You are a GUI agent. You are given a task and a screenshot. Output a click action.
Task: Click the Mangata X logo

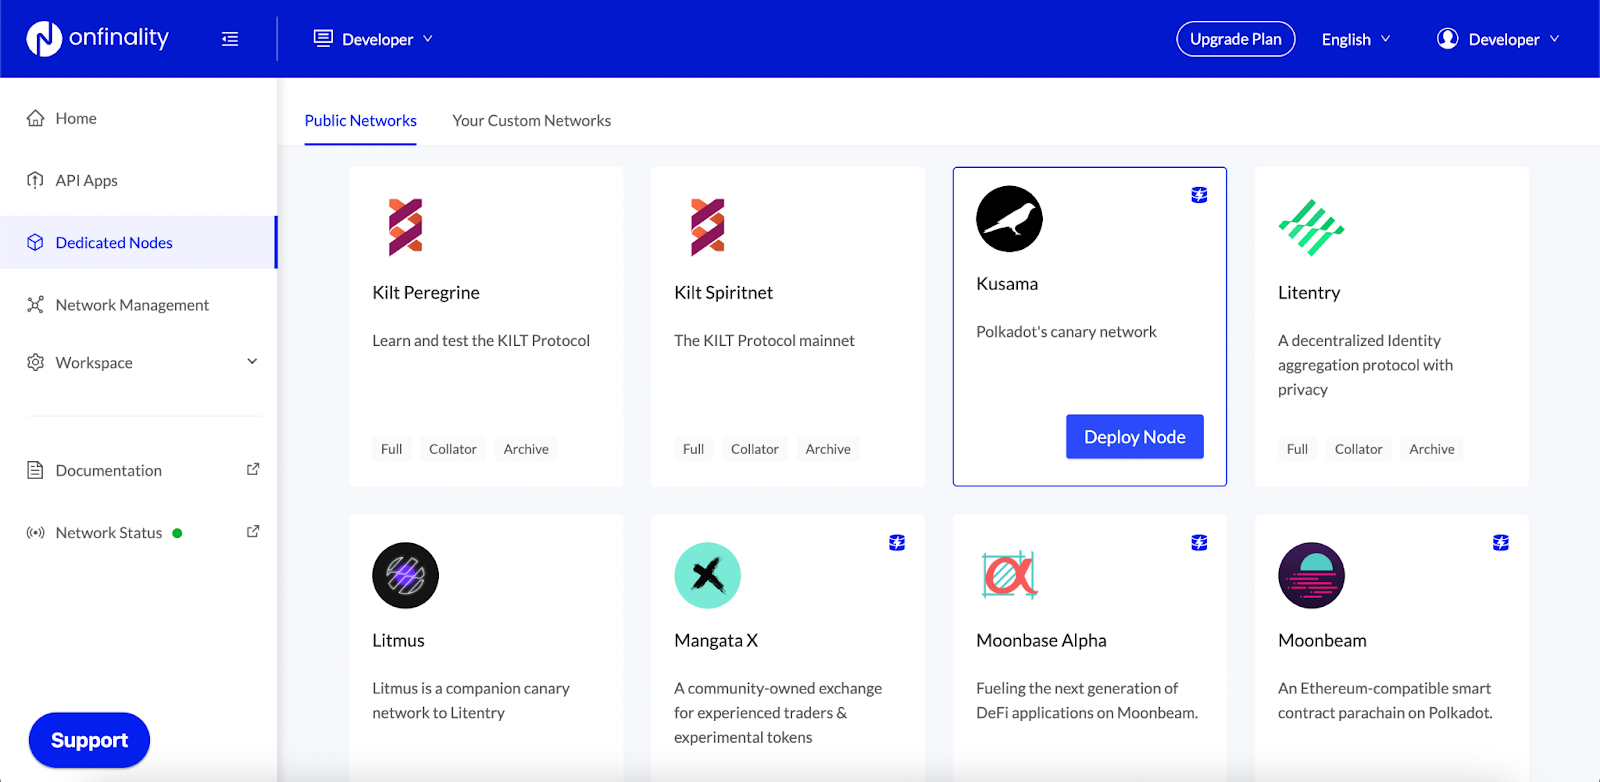tap(707, 576)
